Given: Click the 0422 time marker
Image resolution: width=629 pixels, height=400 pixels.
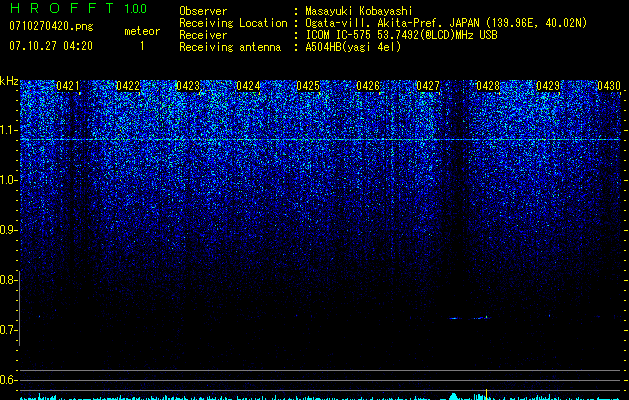Looking at the screenshot, I should pos(128,86).
